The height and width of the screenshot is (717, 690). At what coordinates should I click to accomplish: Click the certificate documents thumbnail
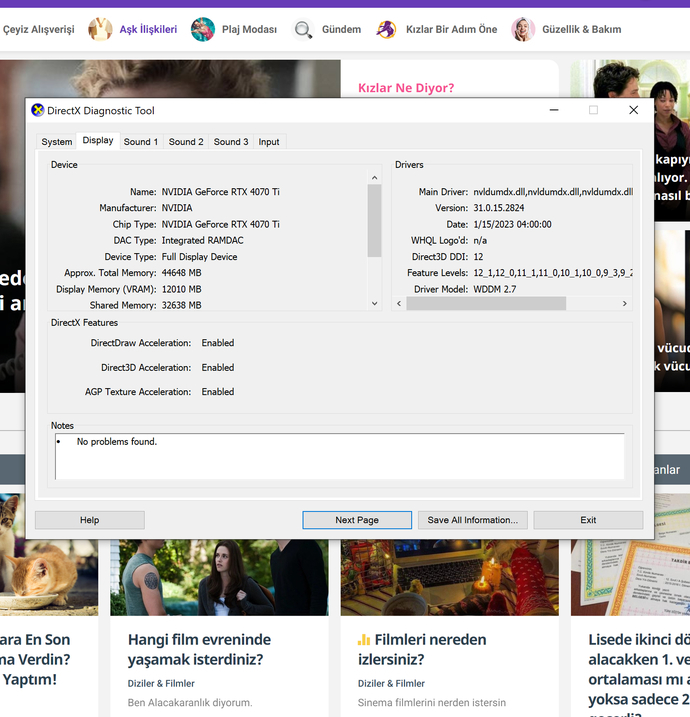click(631, 578)
